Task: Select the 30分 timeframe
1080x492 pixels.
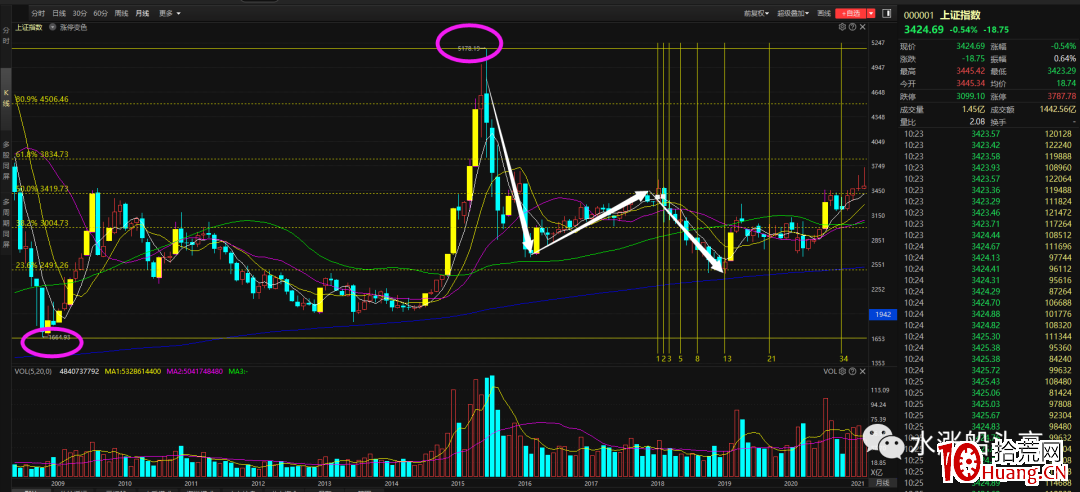Action: pyautogui.click(x=80, y=13)
